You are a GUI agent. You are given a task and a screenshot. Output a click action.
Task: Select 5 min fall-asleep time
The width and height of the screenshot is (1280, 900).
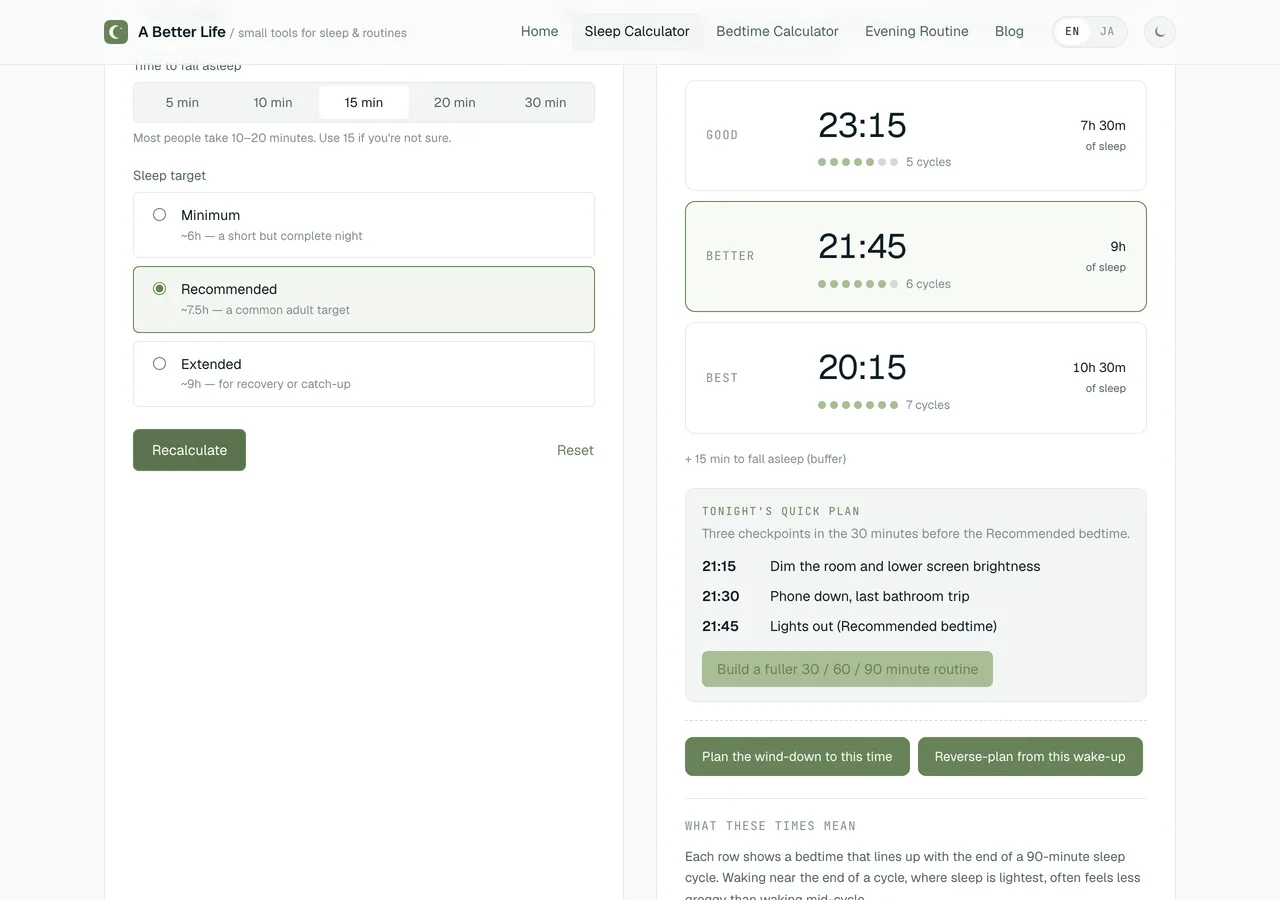tap(182, 102)
